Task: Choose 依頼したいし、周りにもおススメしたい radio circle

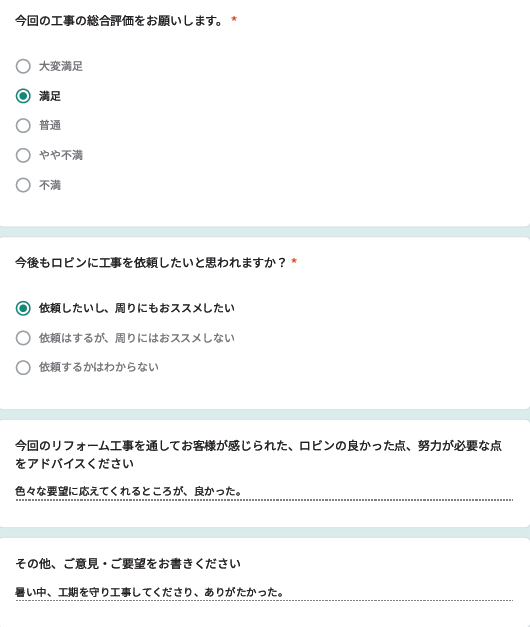Action: point(23,308)
